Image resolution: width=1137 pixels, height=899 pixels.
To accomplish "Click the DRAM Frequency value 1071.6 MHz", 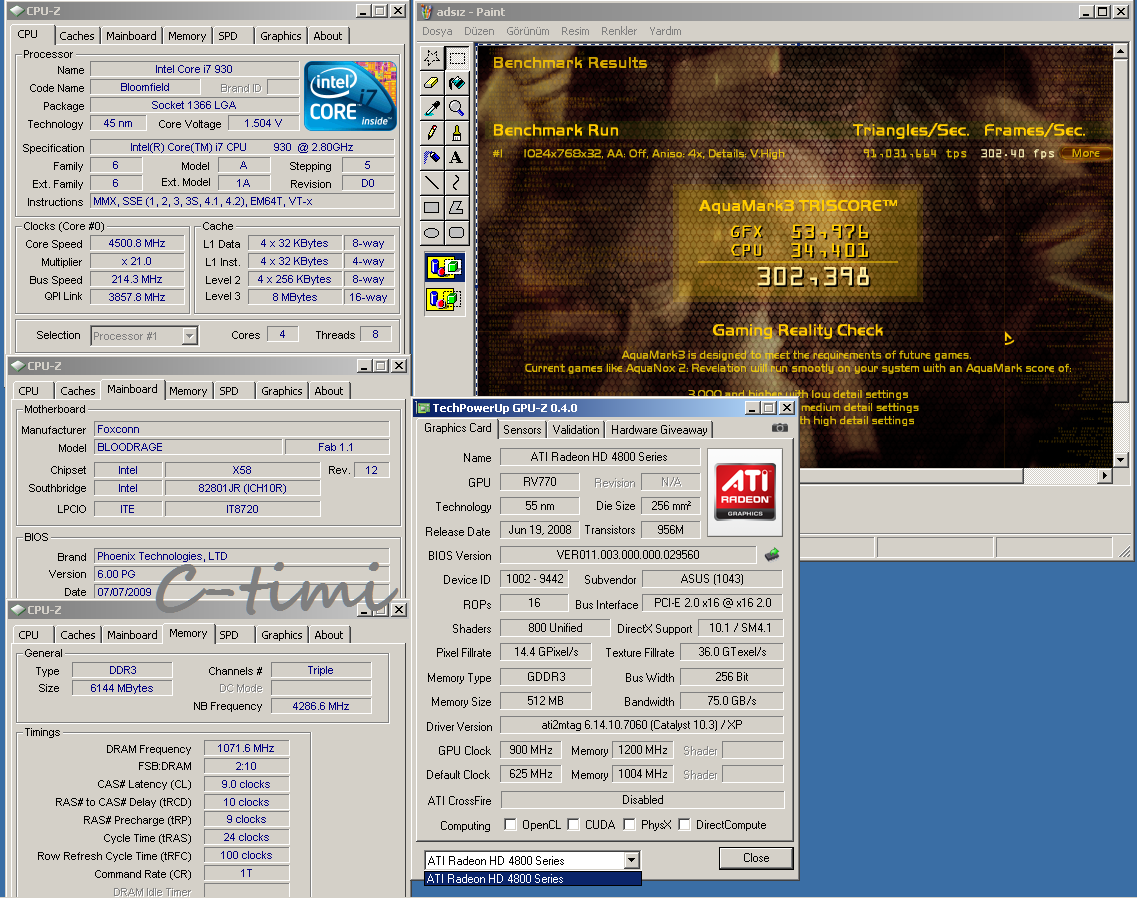I will (x=246, y=748).
